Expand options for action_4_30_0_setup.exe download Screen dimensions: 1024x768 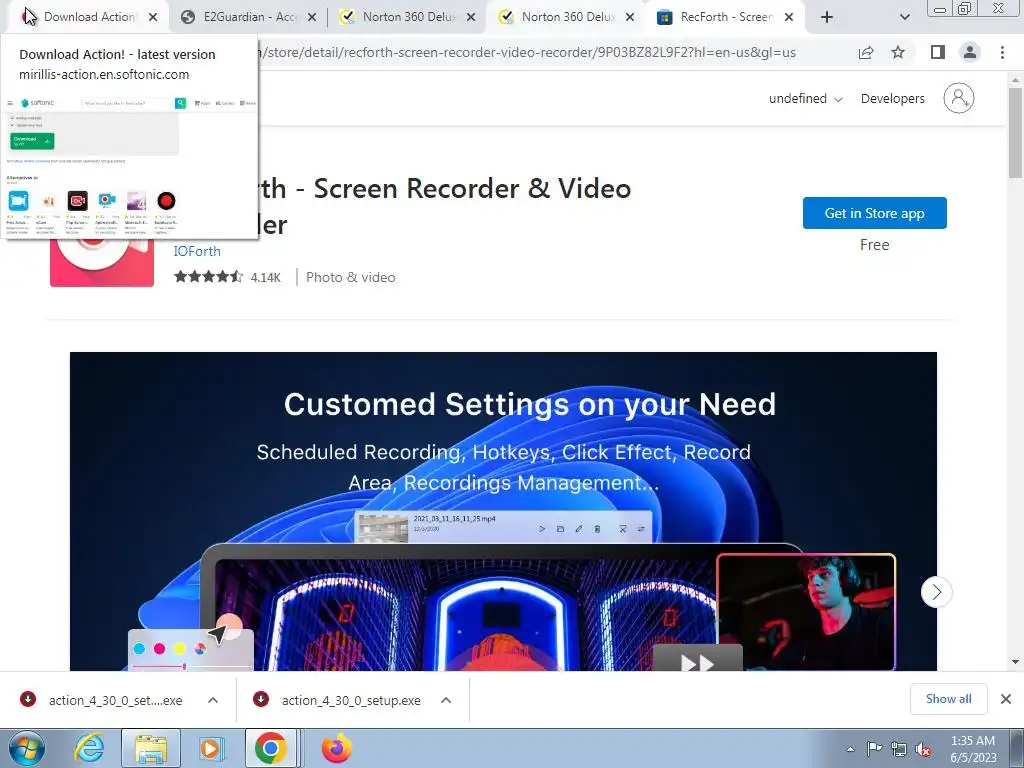[446, 700]
